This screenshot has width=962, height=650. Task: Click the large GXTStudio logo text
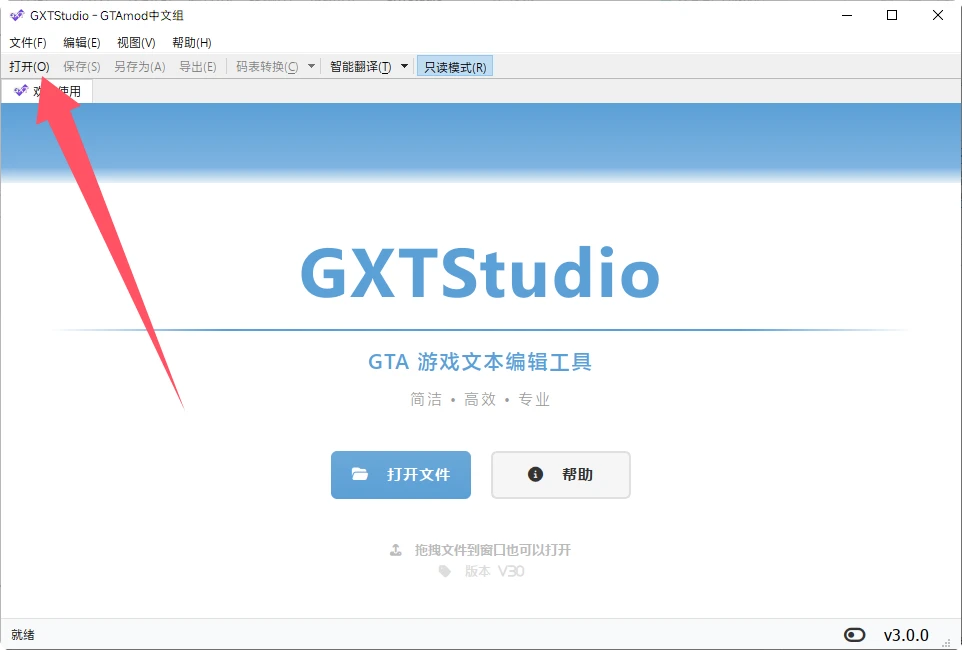click(x=480, y=272)
